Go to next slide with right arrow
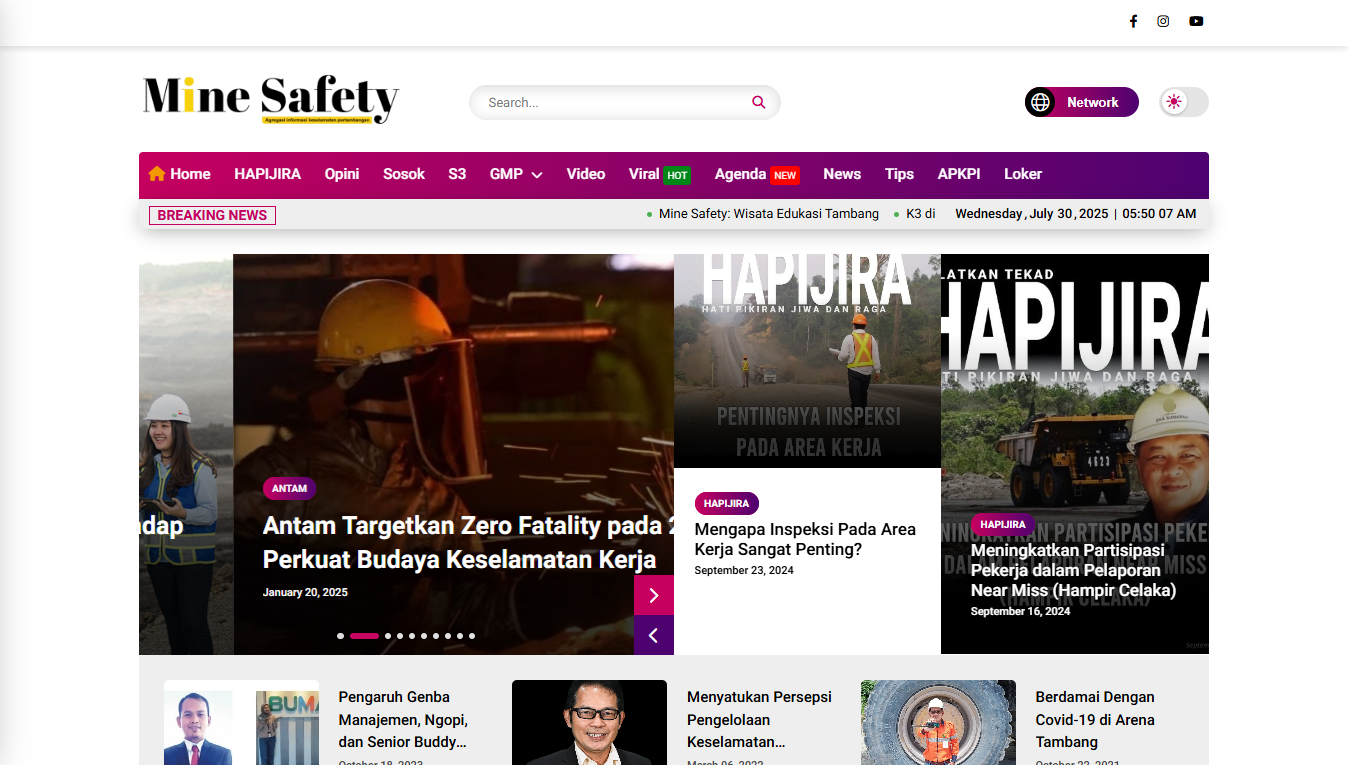Viewport: 1348px width, 765px height. 654,596
